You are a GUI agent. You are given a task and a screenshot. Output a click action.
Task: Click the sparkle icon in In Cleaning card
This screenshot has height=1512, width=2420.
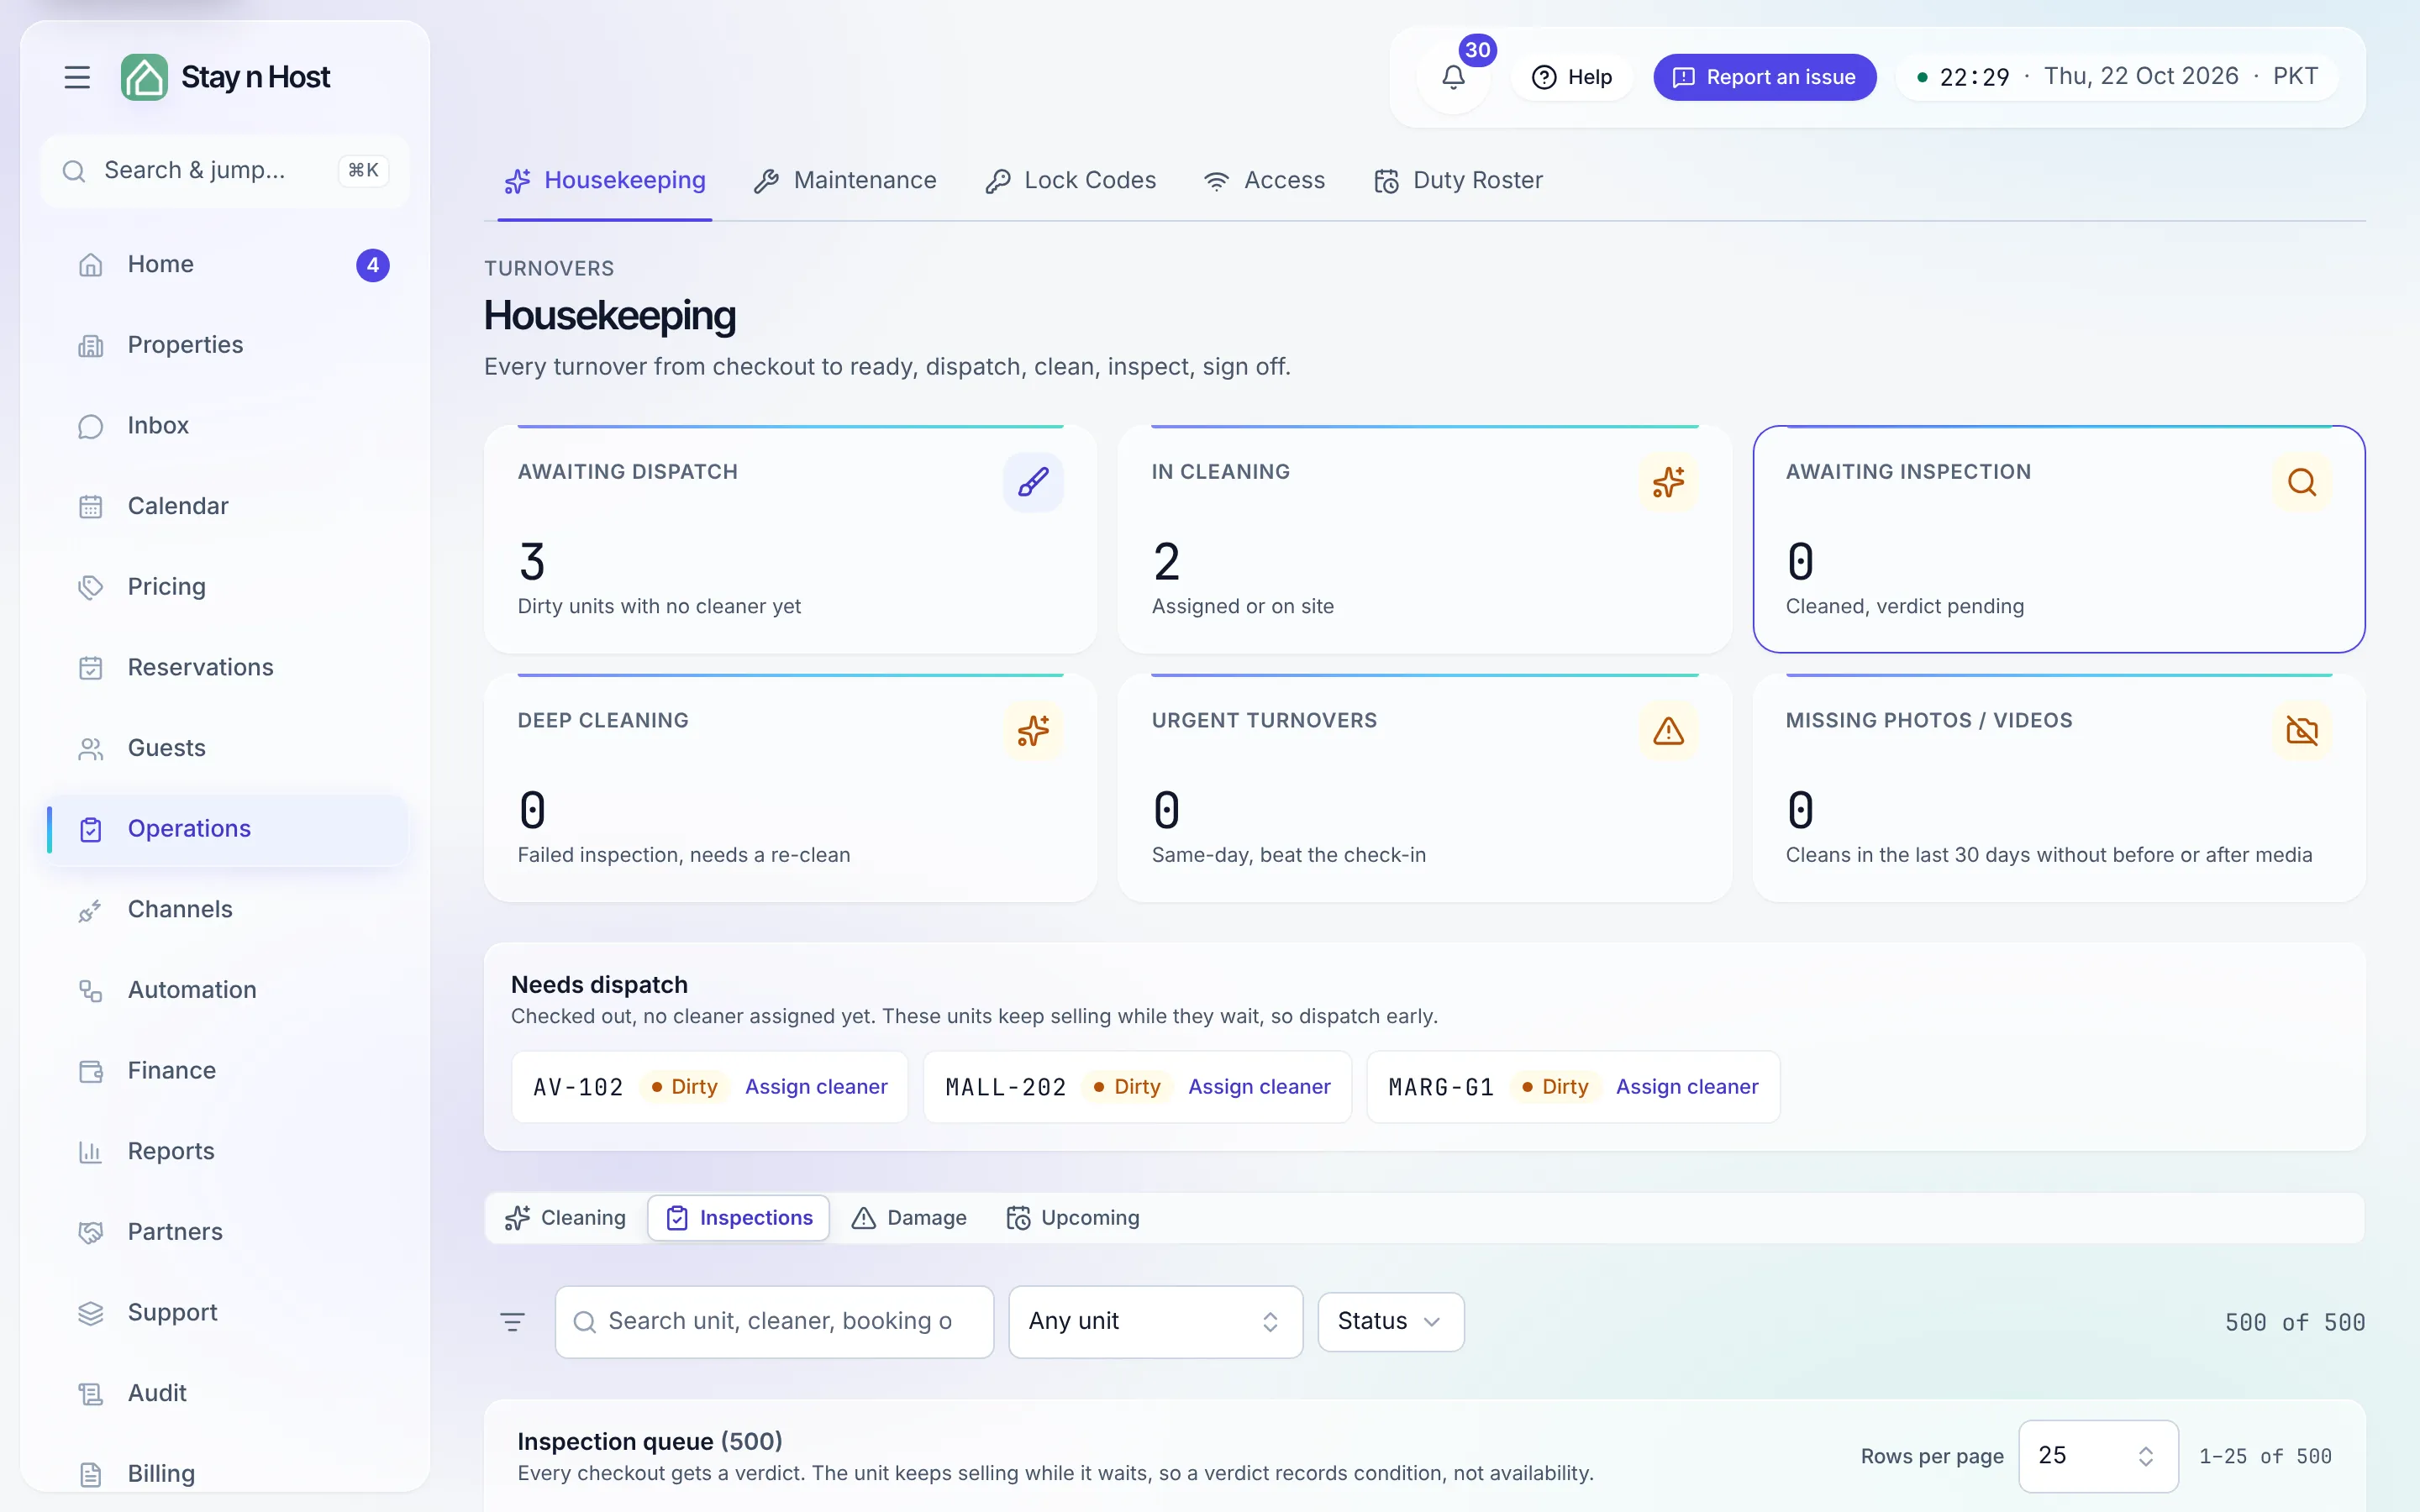(x=1668, y=482)
